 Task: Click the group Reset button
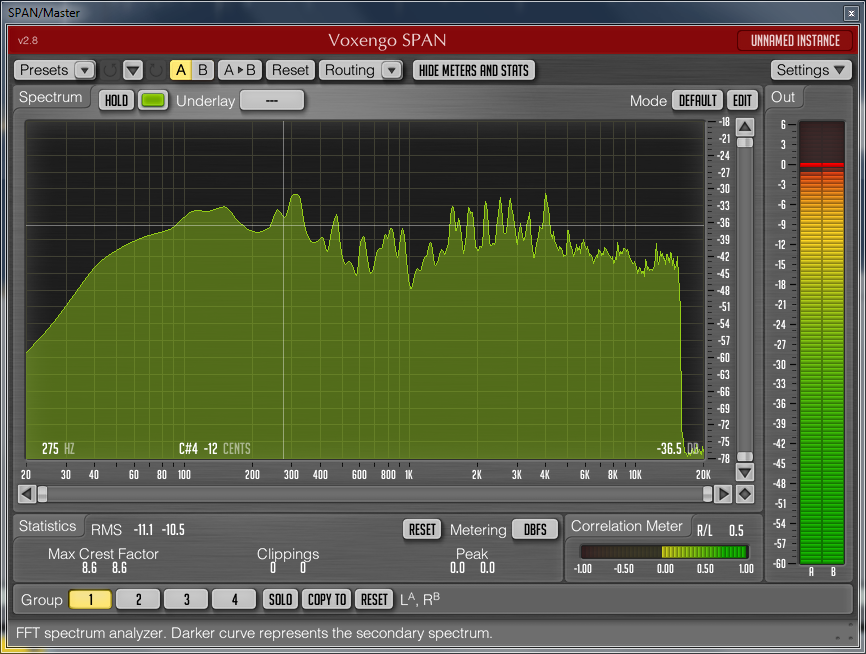coord(374,599)
